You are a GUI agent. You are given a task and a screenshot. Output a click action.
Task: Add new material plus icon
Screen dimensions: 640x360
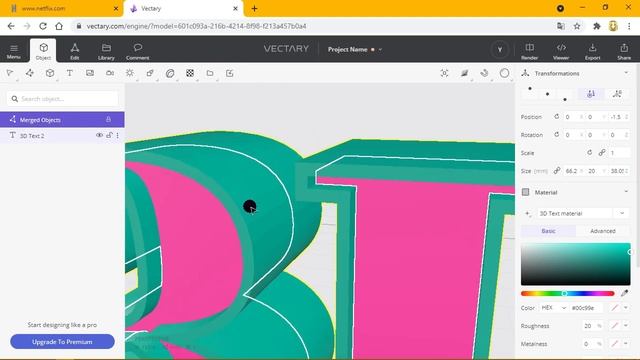[x=527, y=213]
